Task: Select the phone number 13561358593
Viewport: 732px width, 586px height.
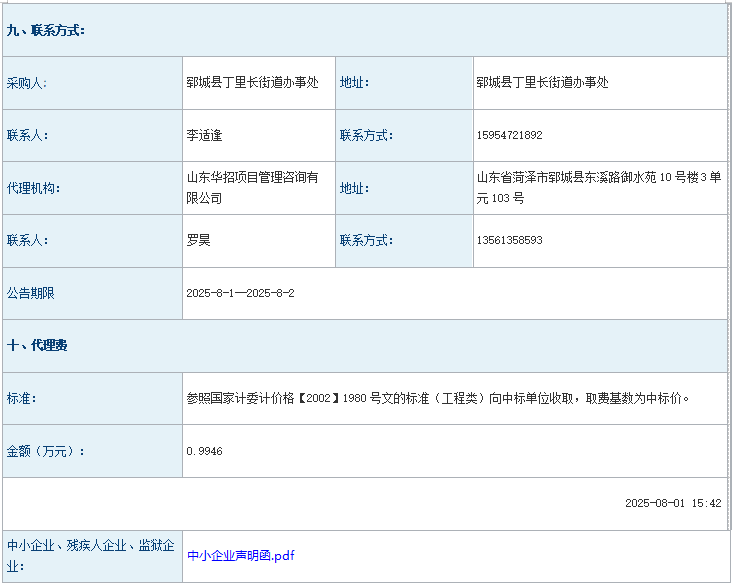Action: pos(510,240)
